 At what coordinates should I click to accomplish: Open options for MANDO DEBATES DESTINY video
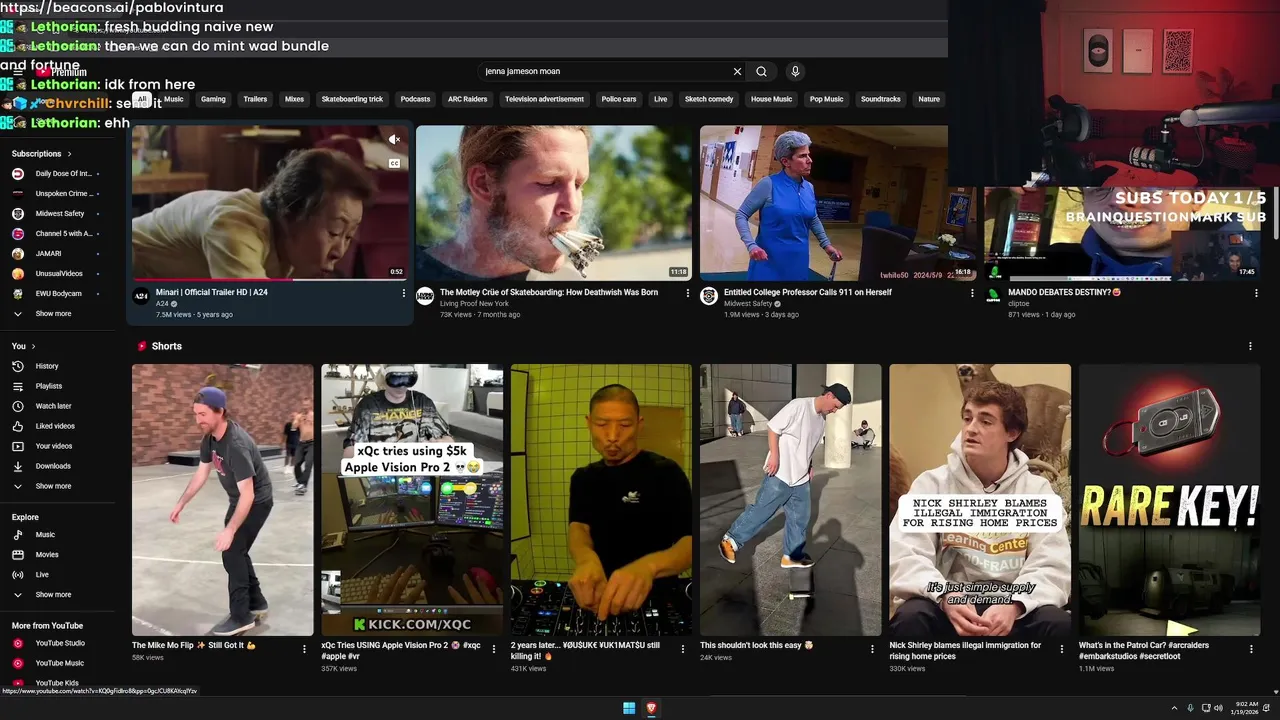point(1255,293)
